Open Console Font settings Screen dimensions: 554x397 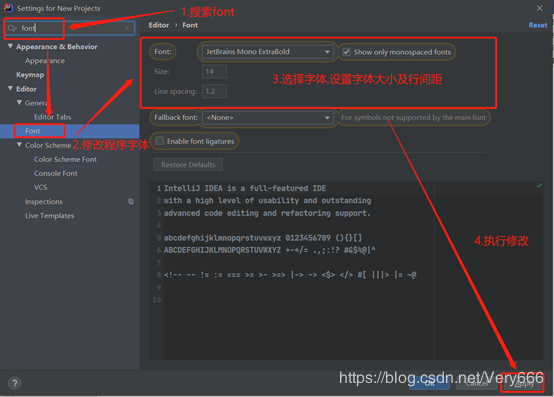click(56, 173)
